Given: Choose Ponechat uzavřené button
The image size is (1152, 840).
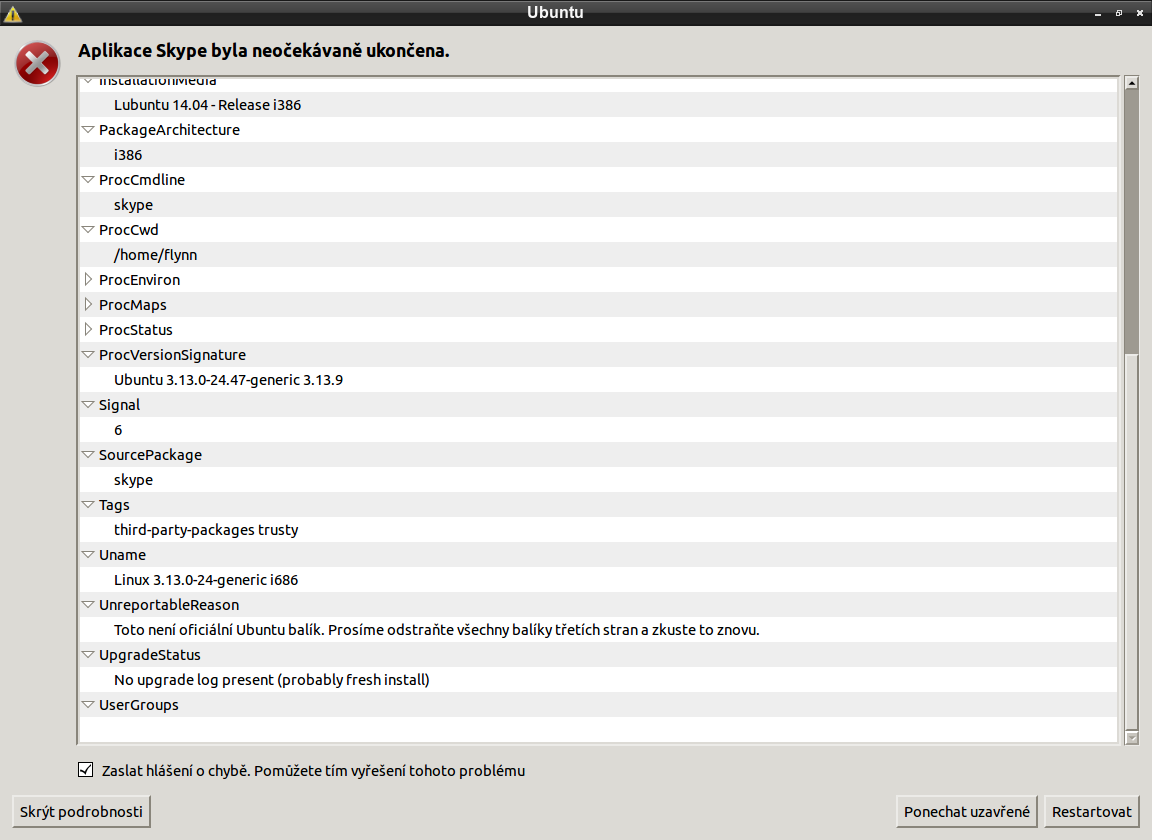Looking at the screenshot, I should point(966,811).
